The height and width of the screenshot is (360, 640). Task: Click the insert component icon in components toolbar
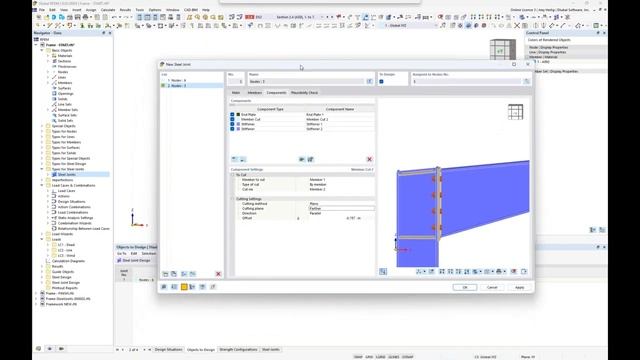click(x=302, y=159)
